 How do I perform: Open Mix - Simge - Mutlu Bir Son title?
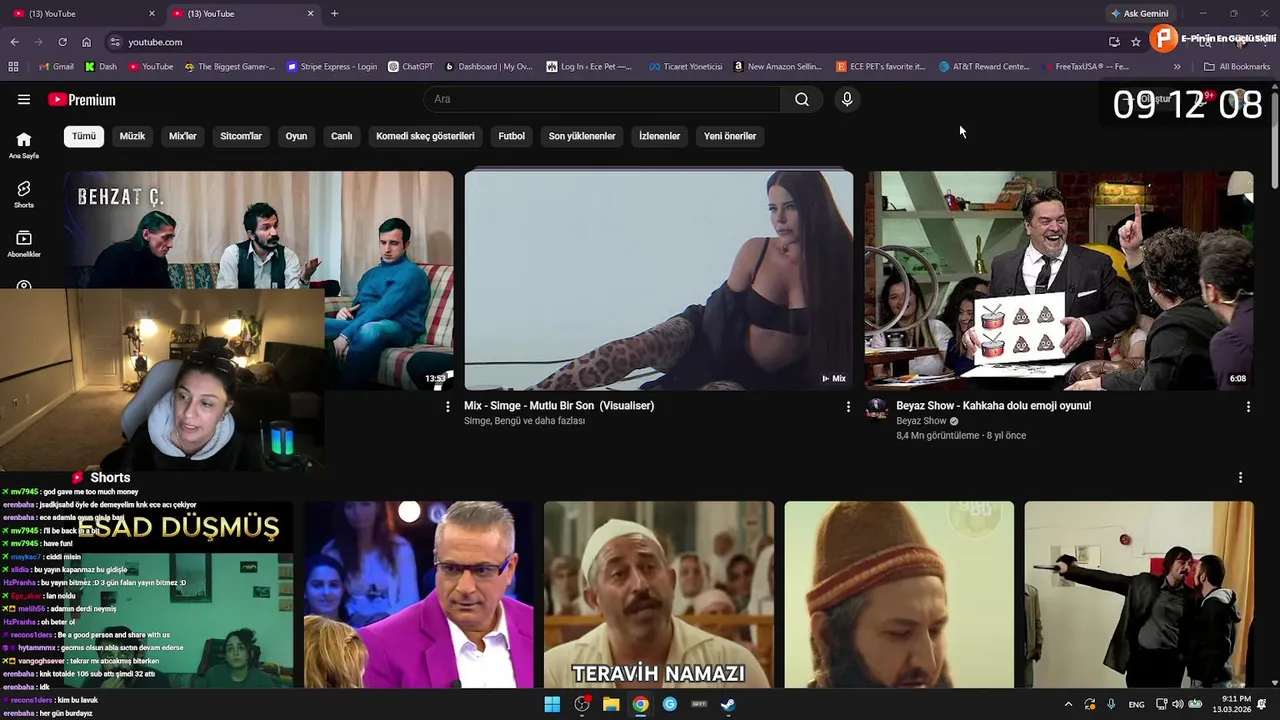[559, 406]
